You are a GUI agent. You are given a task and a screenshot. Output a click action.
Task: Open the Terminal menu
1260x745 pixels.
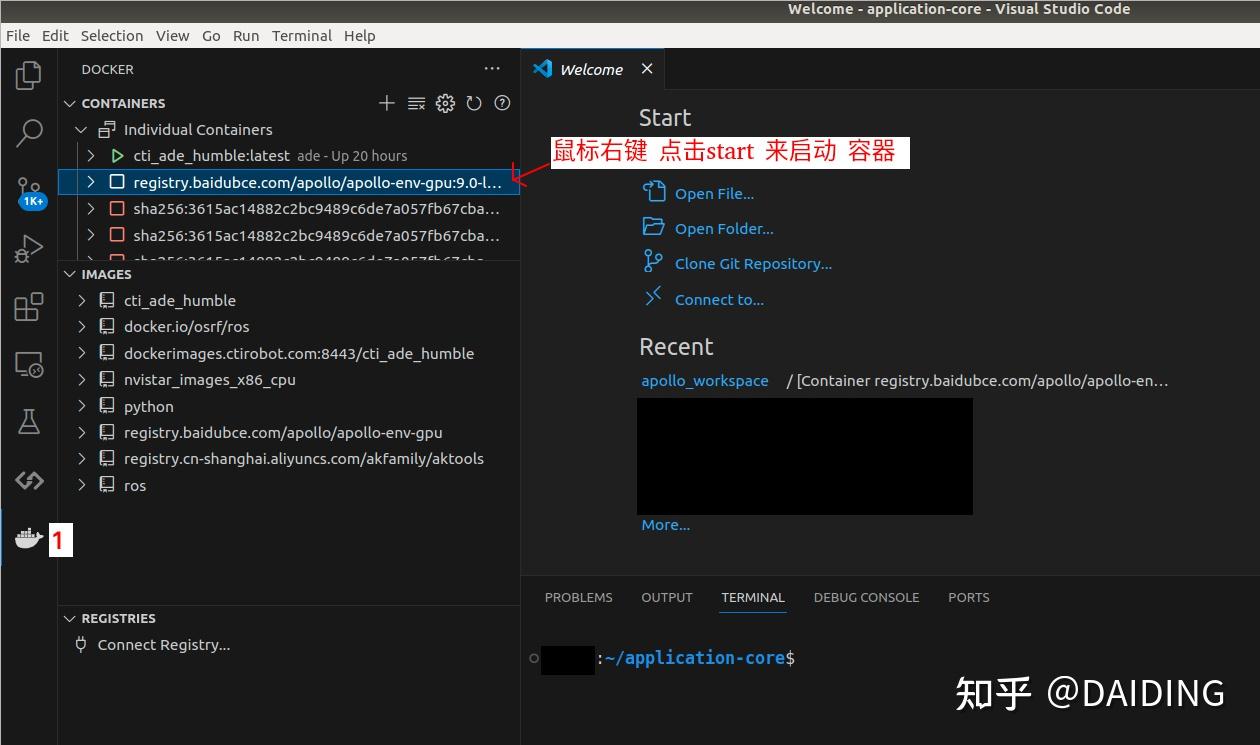click(x=302, y=35)
